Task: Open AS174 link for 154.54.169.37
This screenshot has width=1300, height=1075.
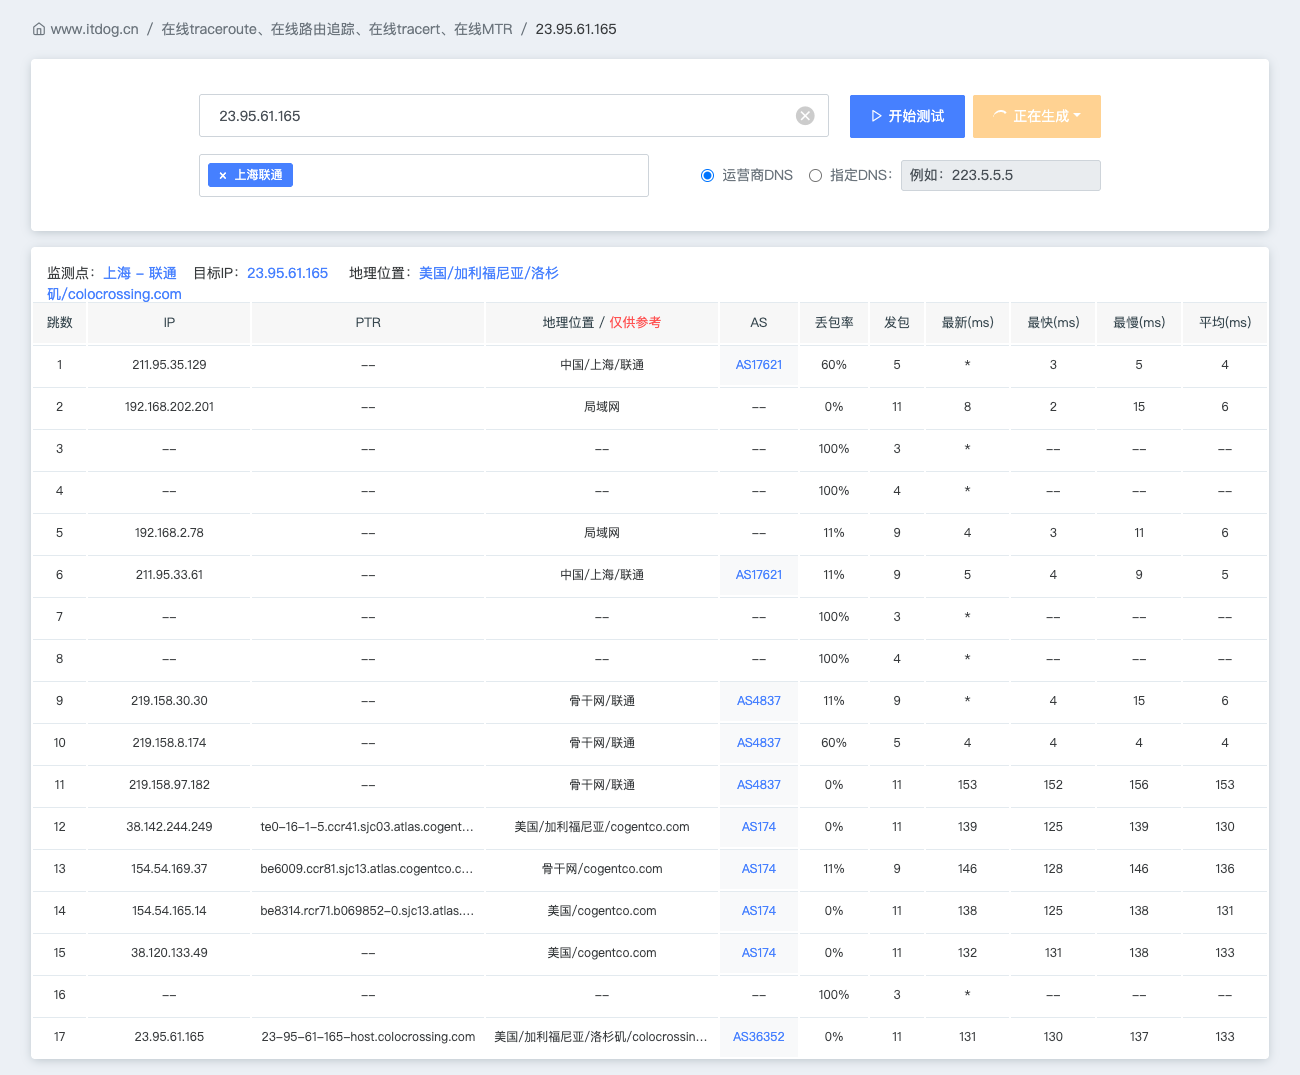Action: click(x=759, y=869)
